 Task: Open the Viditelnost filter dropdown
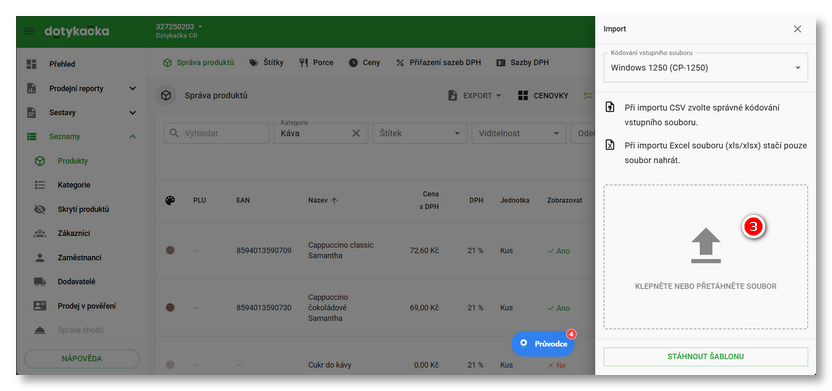pos(519,133)
